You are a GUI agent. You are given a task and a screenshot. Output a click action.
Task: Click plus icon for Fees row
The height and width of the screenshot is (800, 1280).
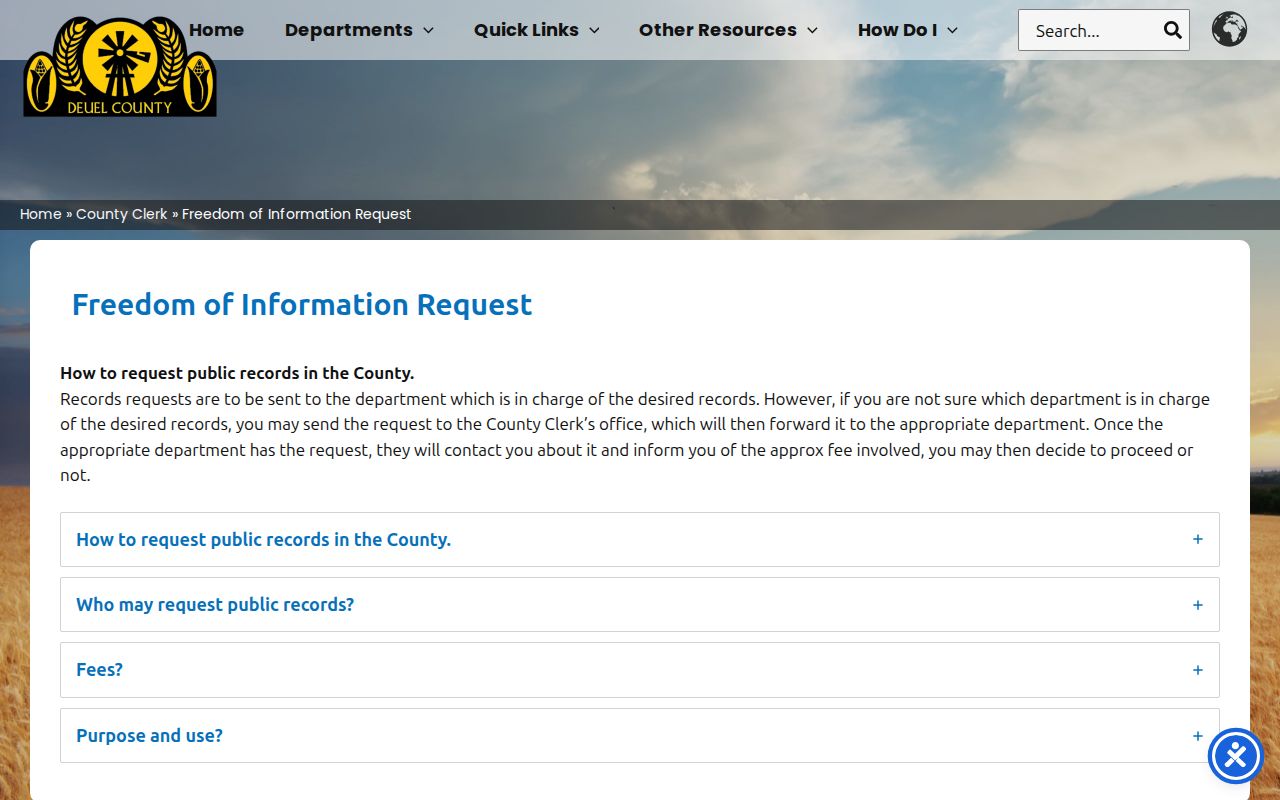pyautogui.click(x=1197, y=670)
